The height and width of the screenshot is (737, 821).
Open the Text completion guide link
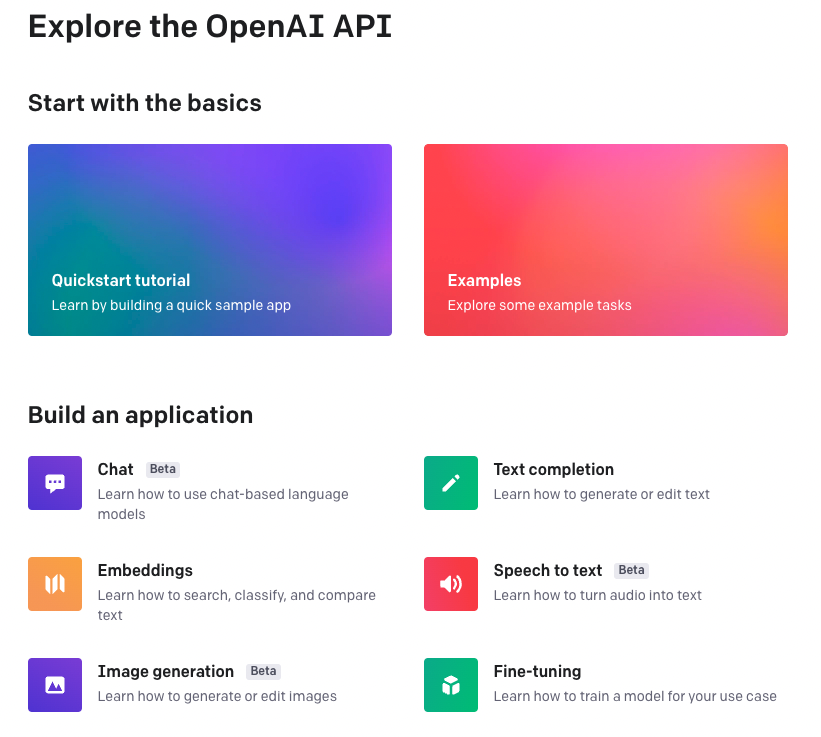point(553,470)
